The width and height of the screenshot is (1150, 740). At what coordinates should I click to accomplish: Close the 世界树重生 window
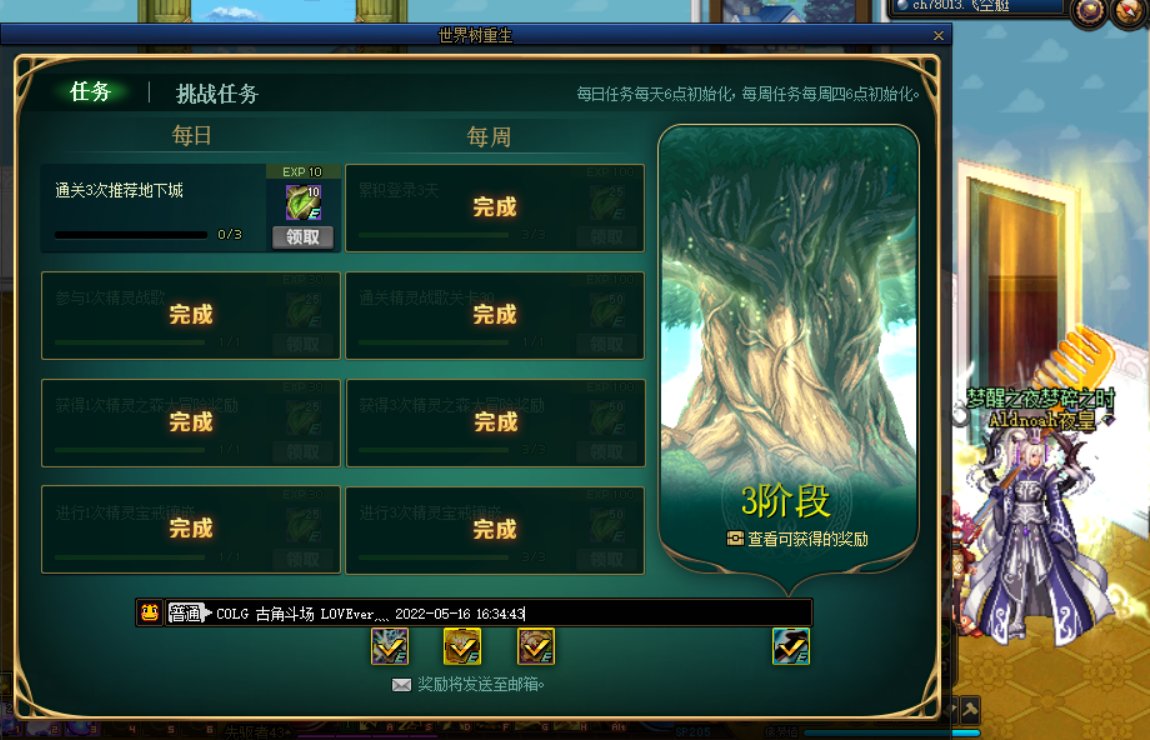click(939, 35)
